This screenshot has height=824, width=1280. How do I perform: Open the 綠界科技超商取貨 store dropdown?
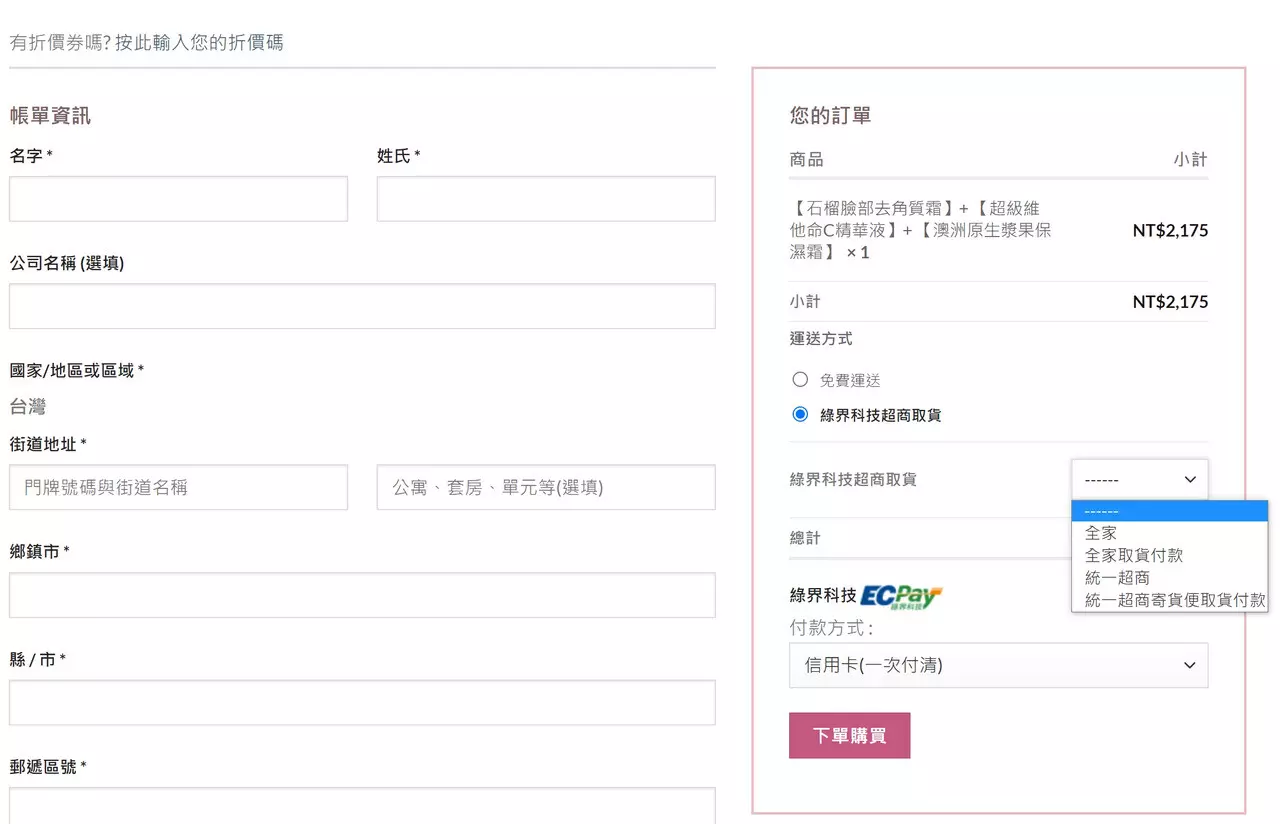tap(1139, 479)
